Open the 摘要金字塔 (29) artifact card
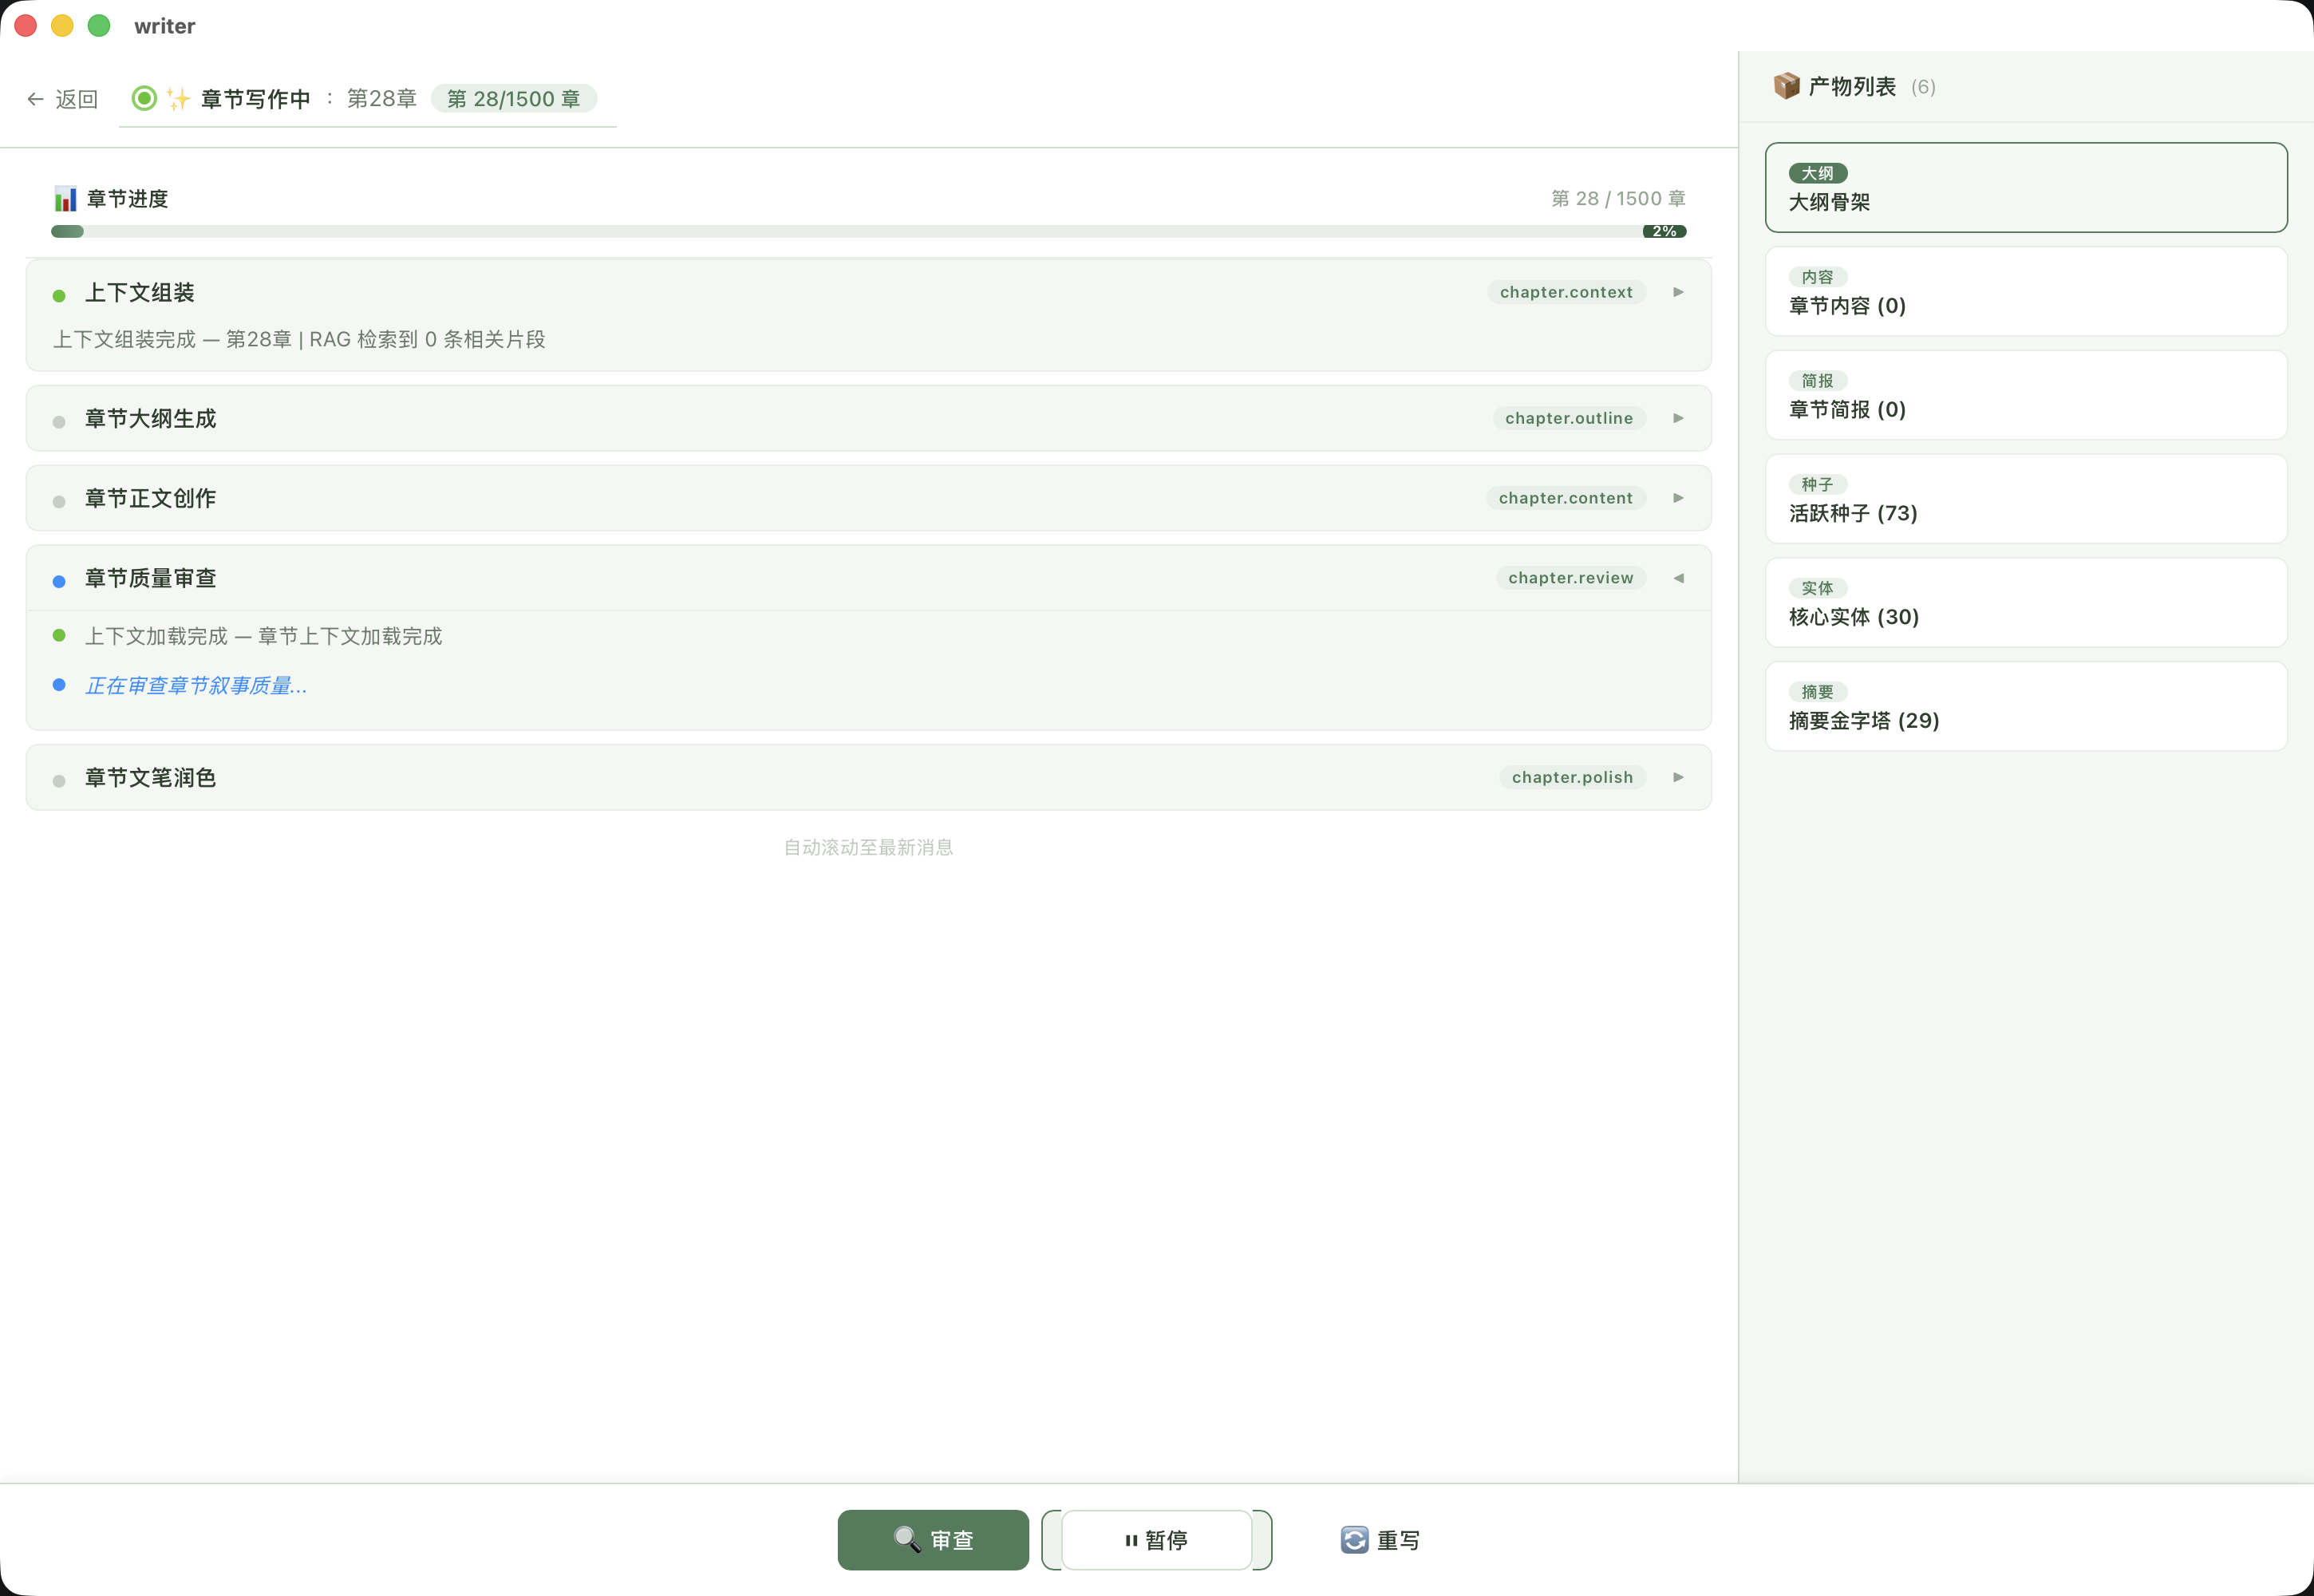 [2026, 706]
